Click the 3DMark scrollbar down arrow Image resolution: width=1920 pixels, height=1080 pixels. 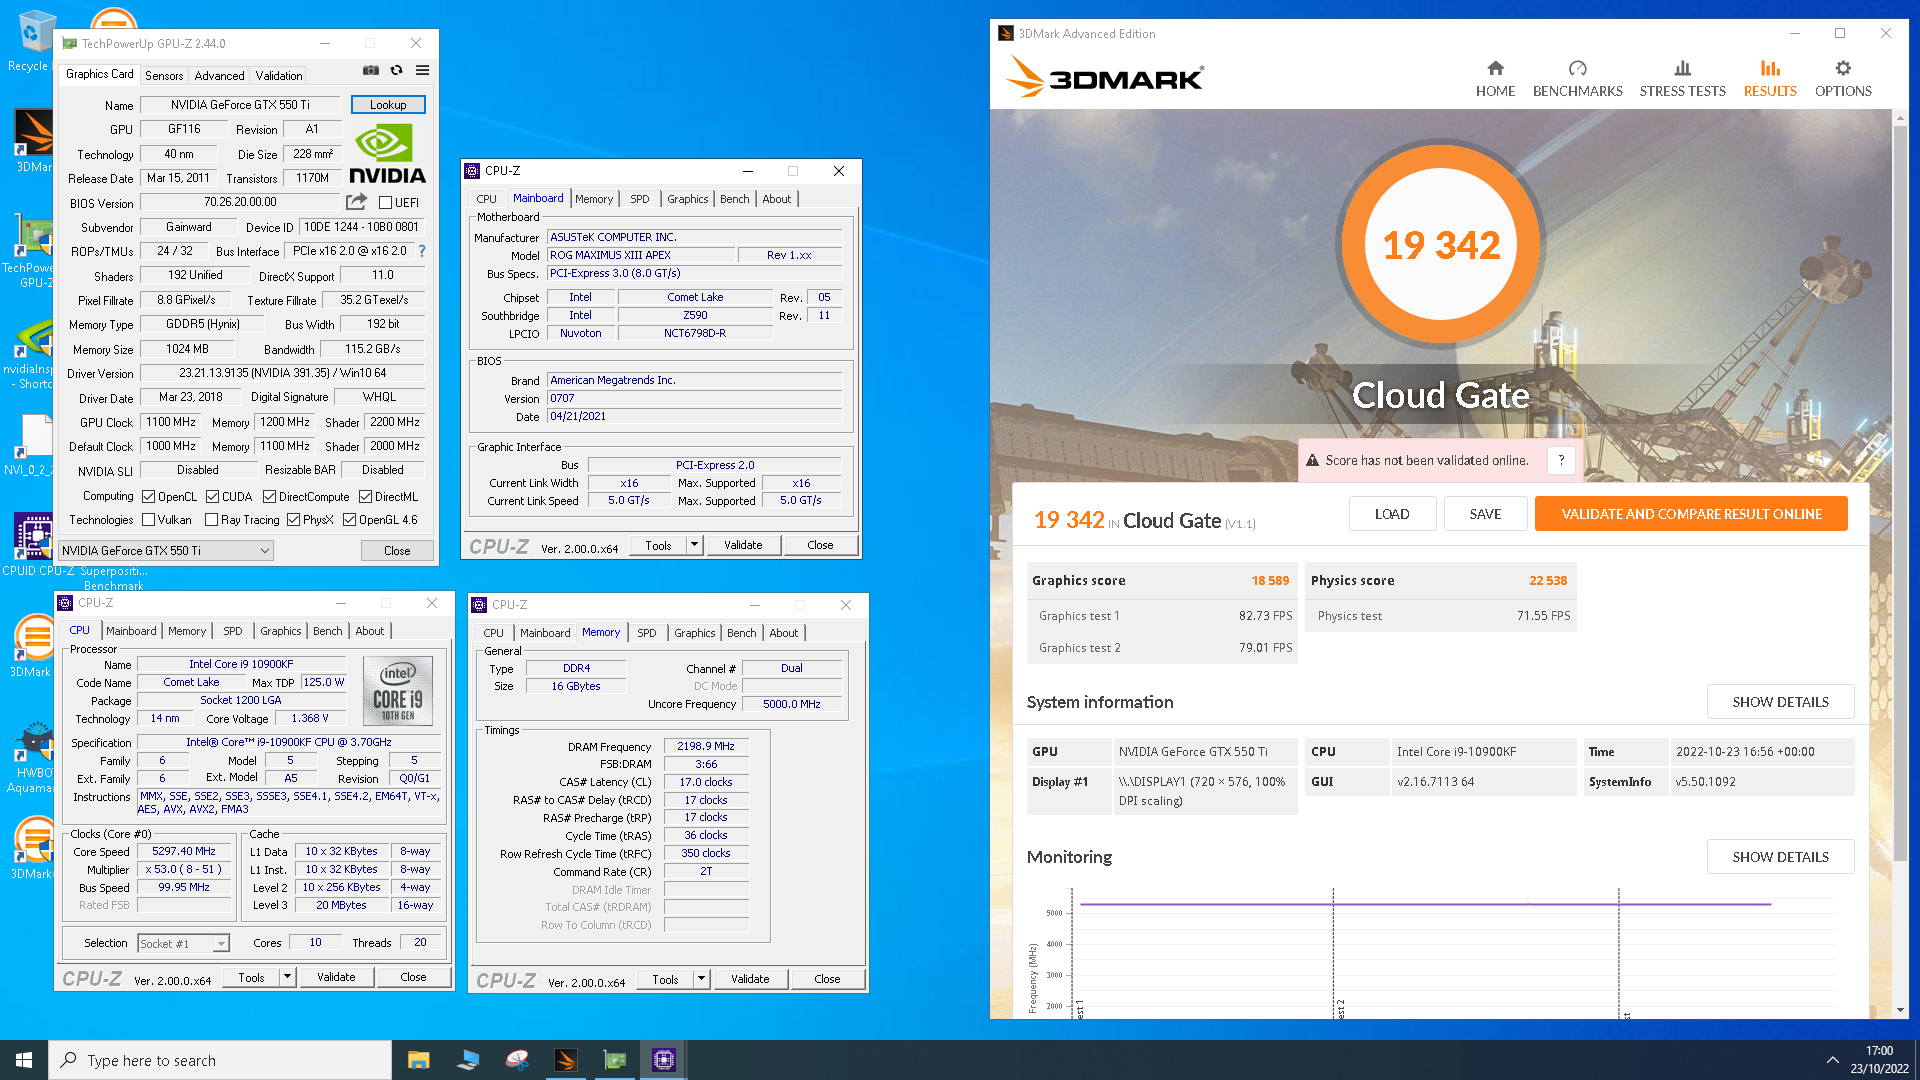click(x=1900, y=1010)
